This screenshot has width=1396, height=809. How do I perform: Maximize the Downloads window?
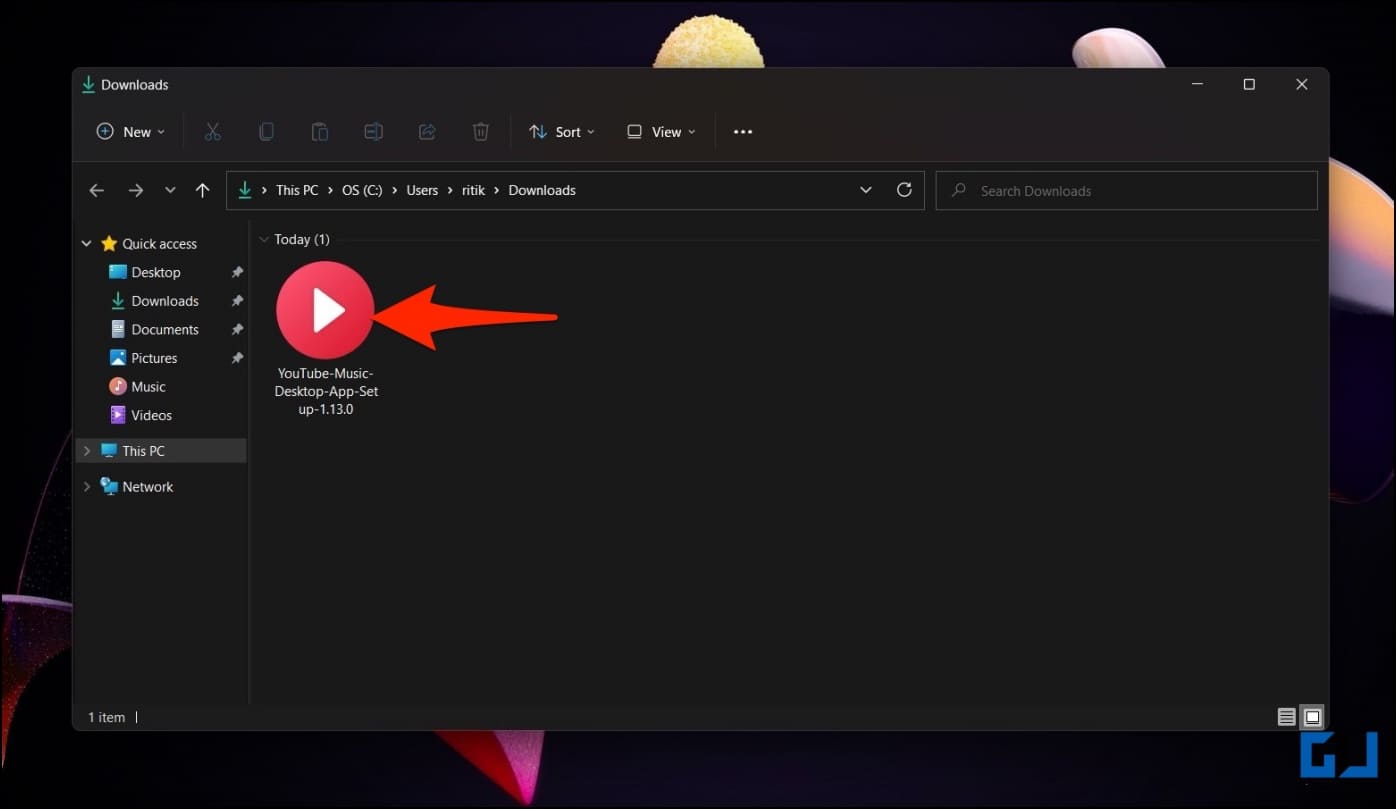(x=1249, y=85)
